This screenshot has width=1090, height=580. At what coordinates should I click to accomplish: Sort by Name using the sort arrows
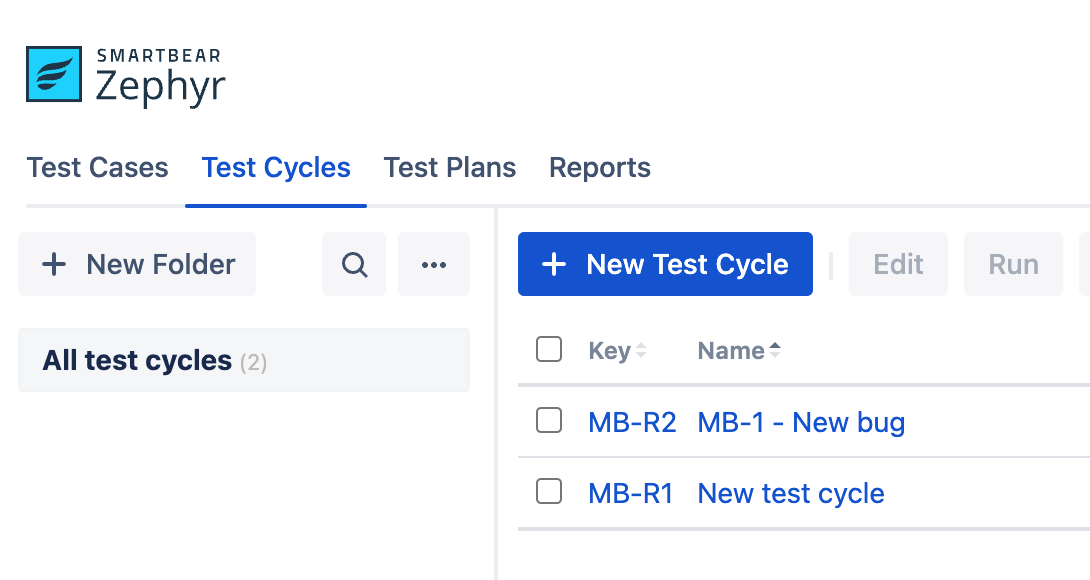pyautogui.click(x=774, y=351)
